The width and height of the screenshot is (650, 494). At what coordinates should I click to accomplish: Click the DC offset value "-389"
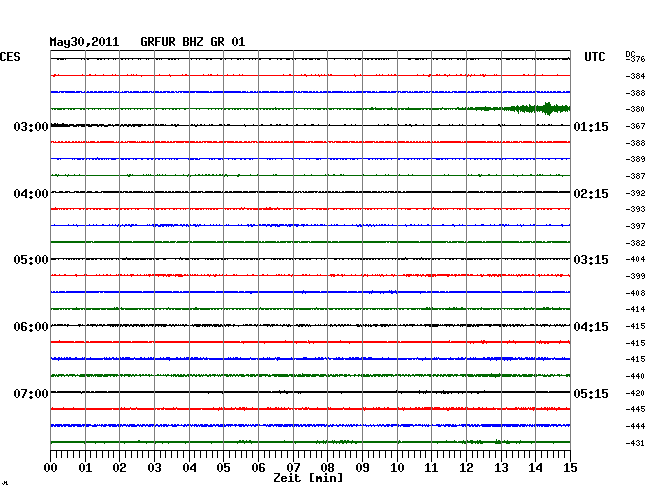coord(635,159)
